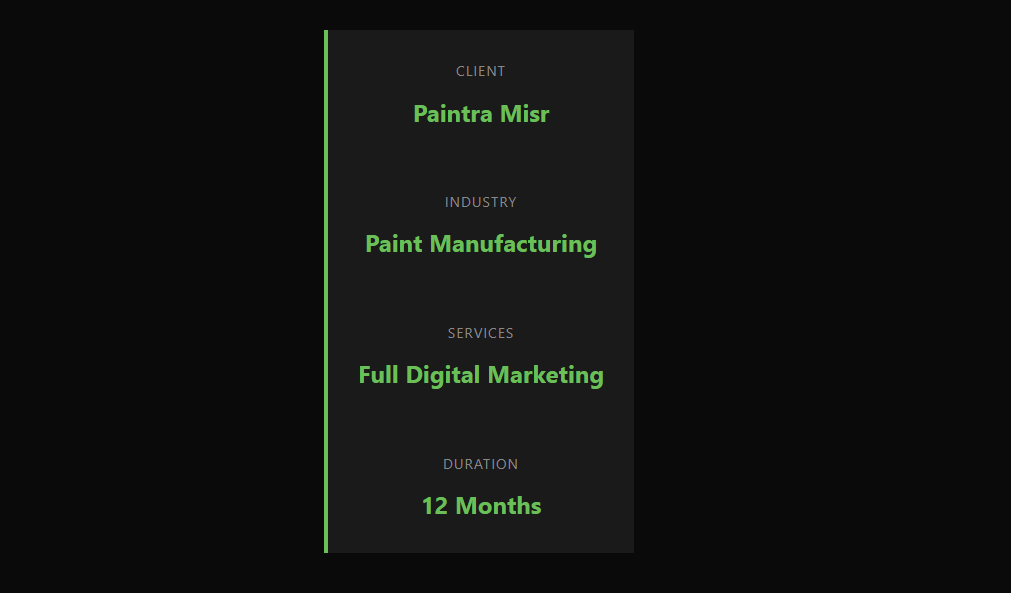Screen dimensions: 1011x593
Task: Select the word Misr in the client name
Action: tap(525, 114)
